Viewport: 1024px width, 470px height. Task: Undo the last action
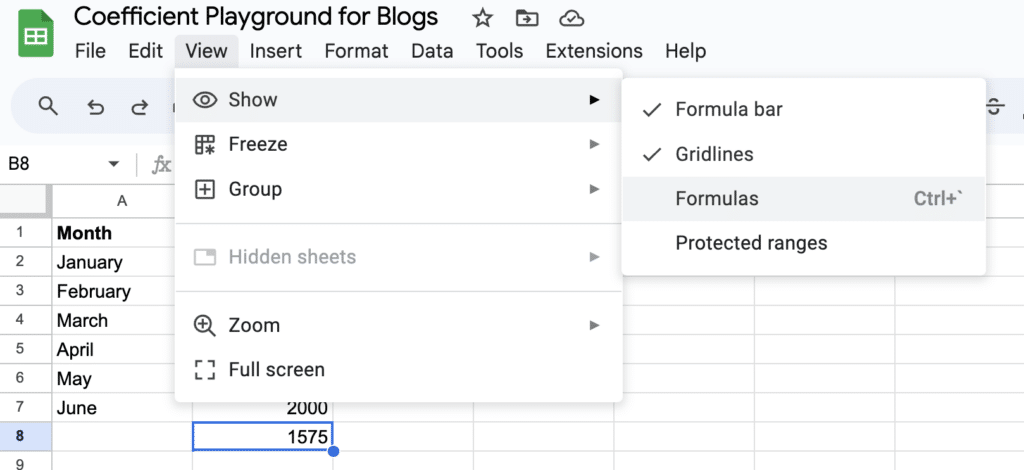[x=95, y=106]
